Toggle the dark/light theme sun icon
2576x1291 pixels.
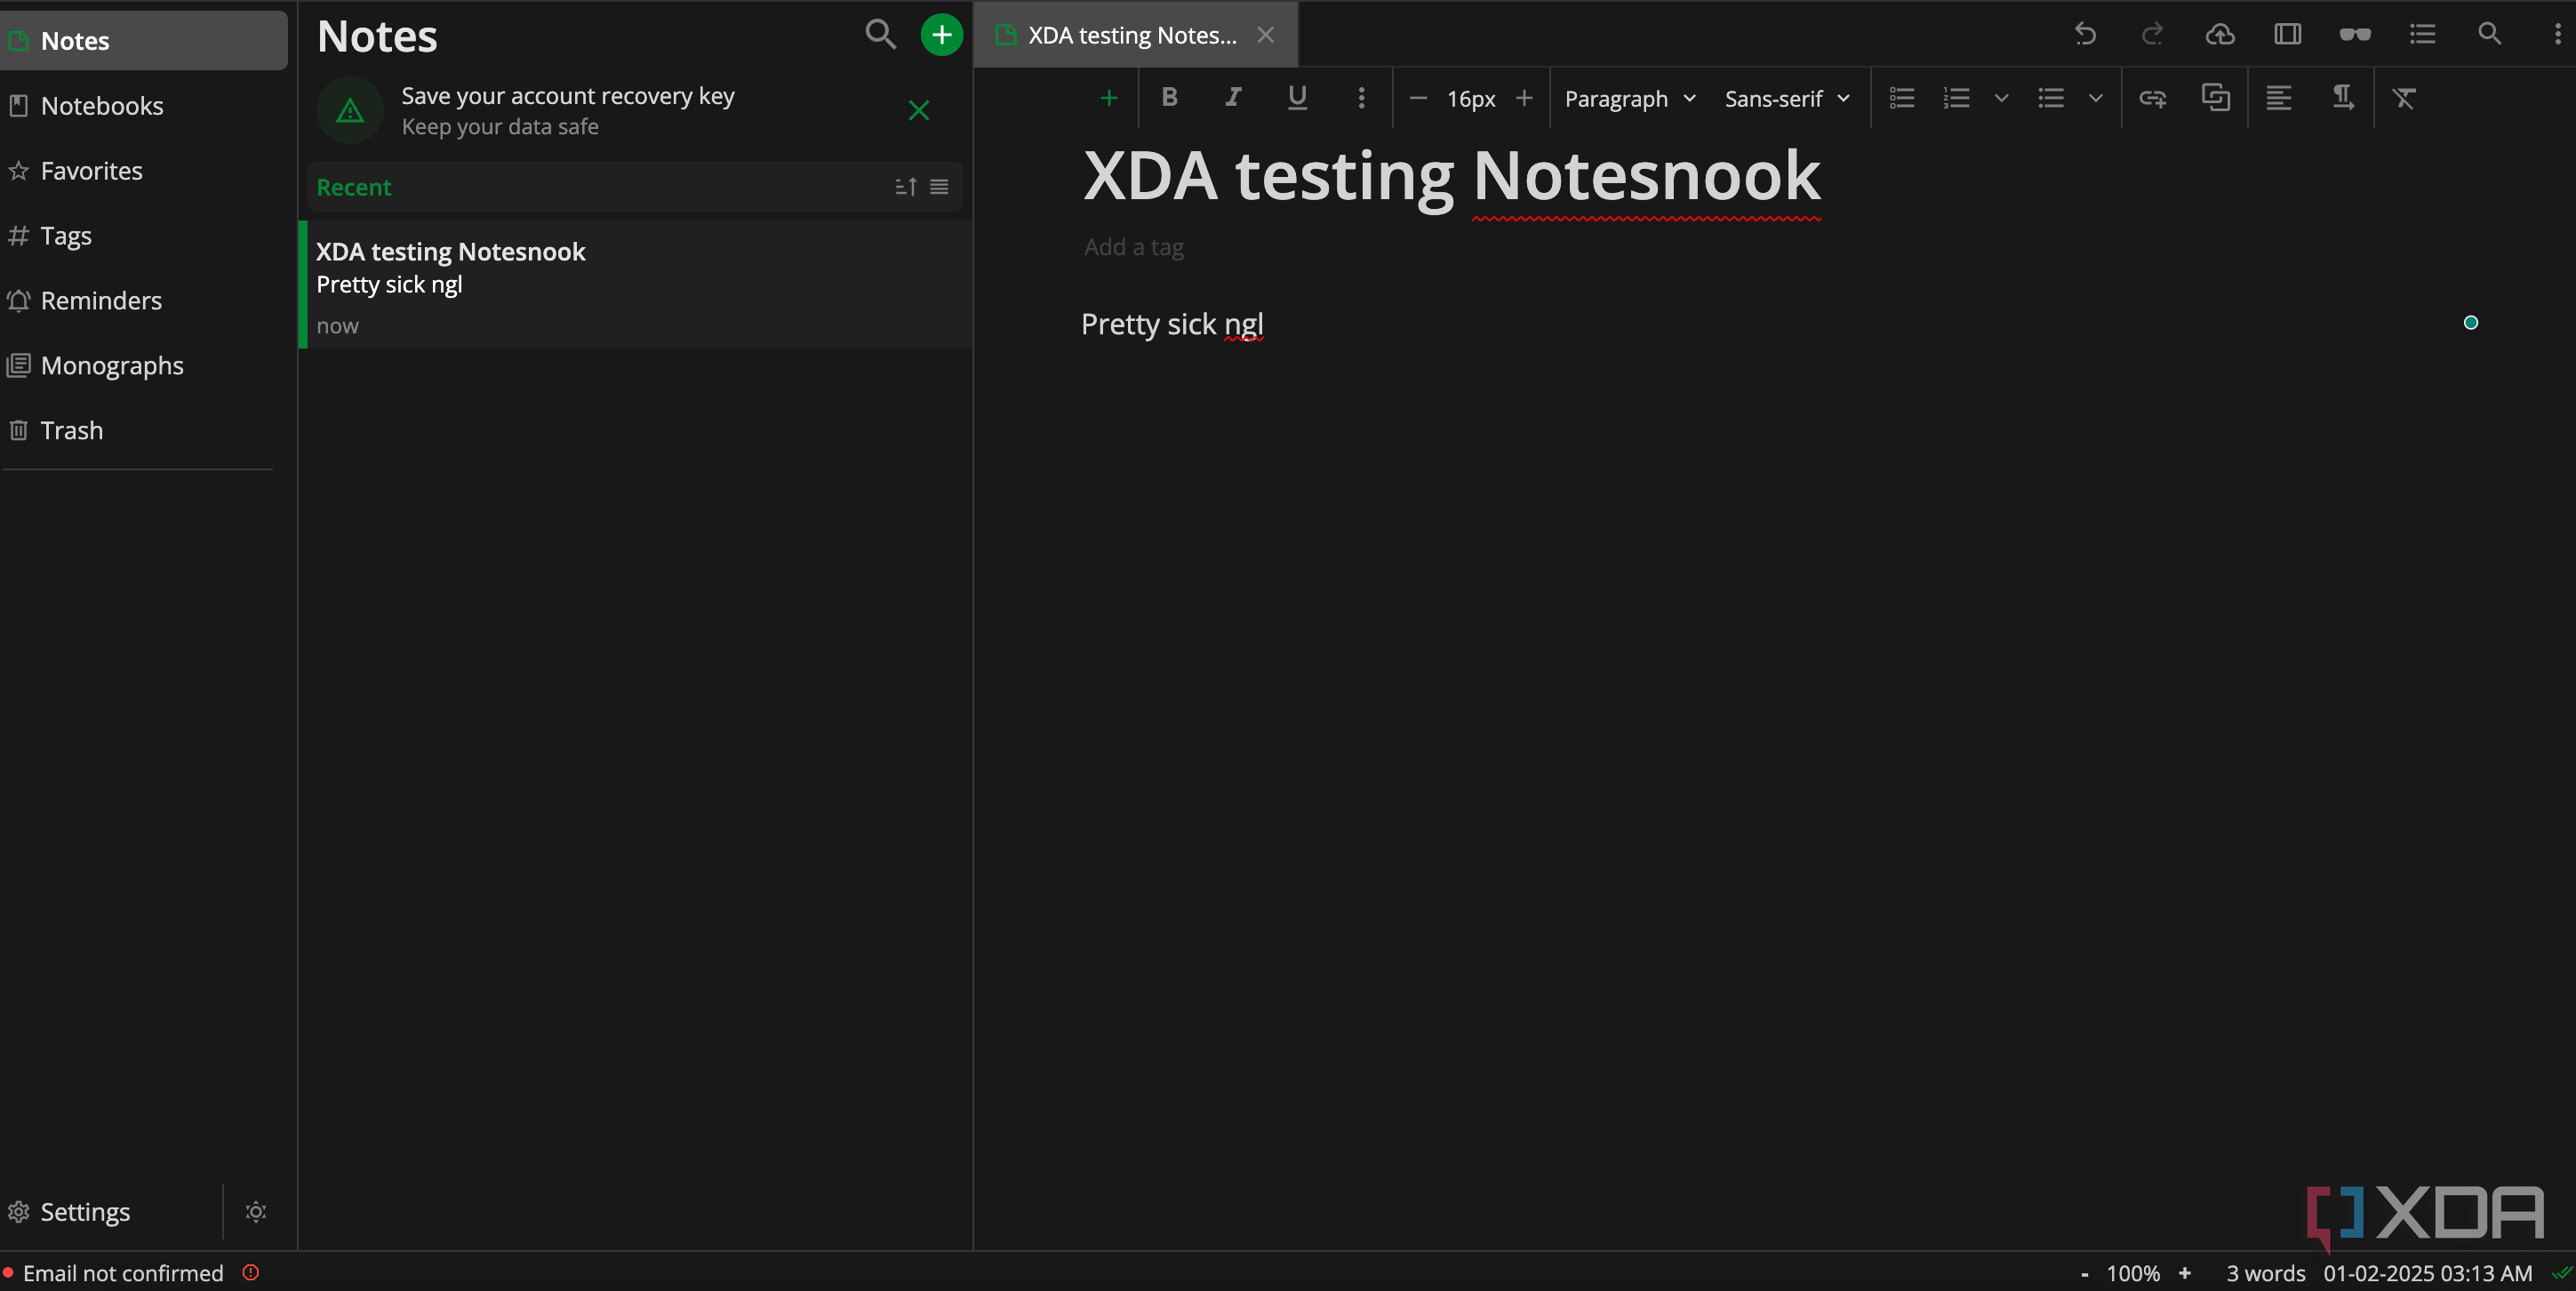point(256,1211)
